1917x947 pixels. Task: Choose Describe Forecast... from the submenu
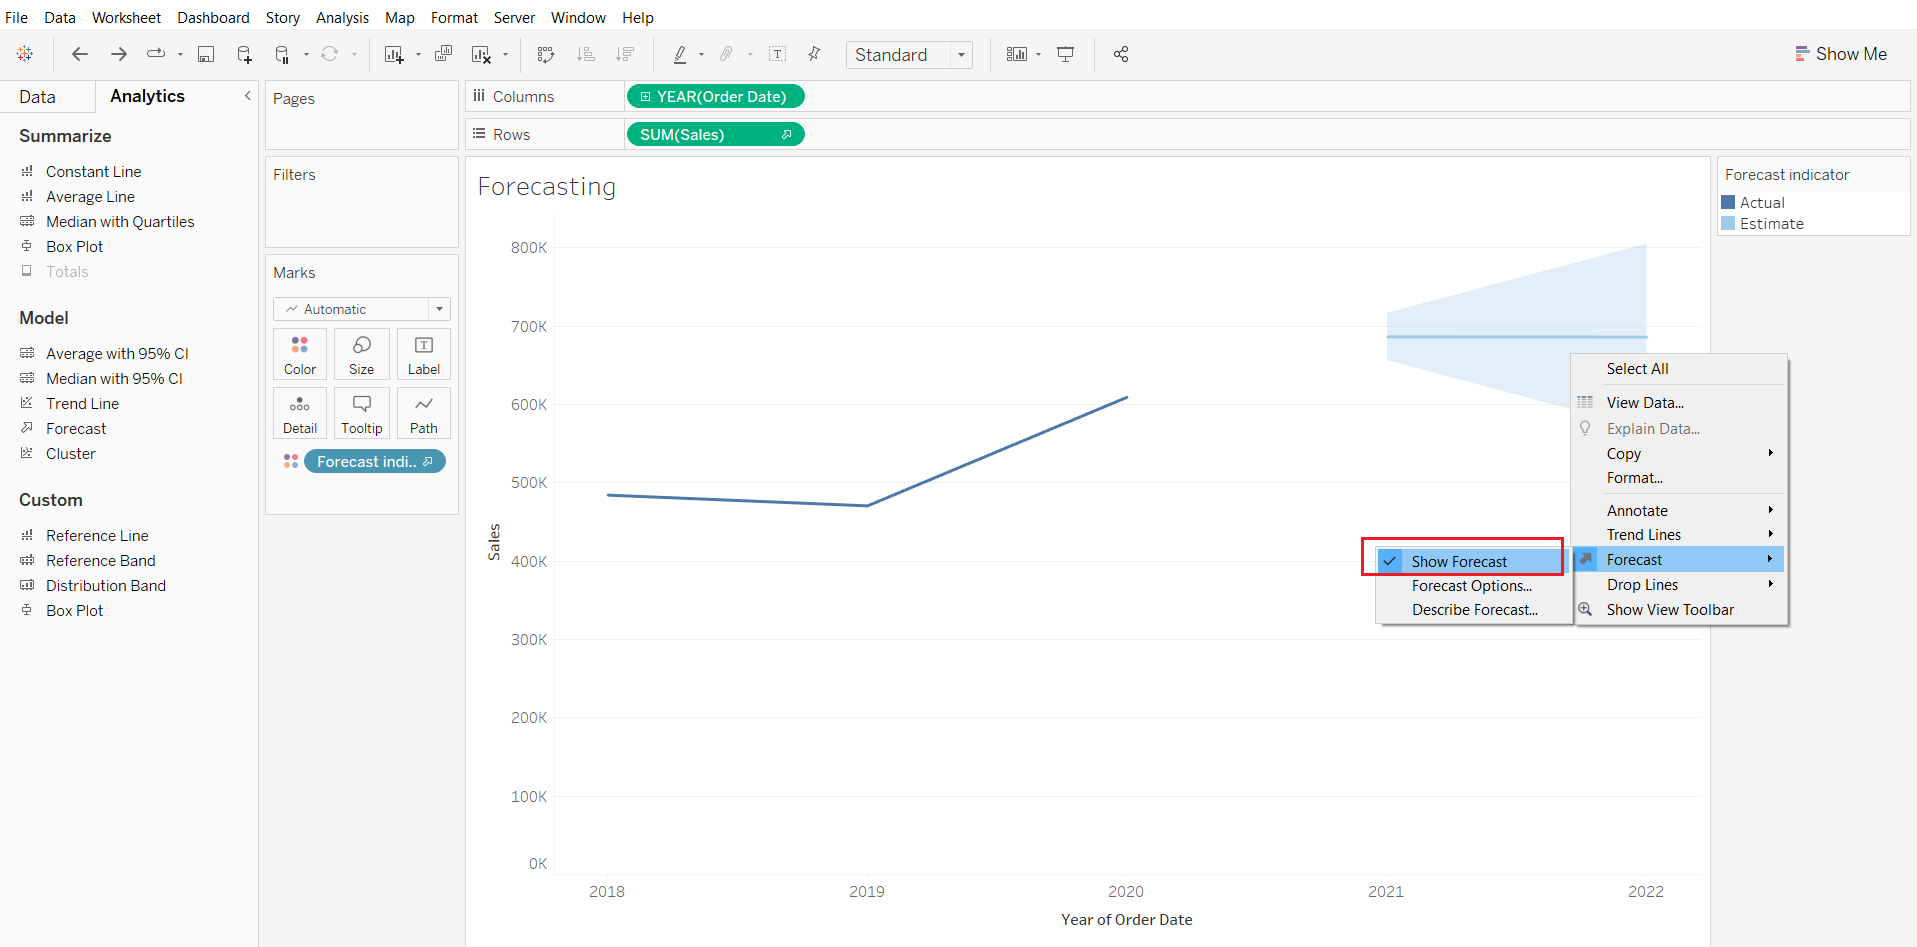(1475, 610)
